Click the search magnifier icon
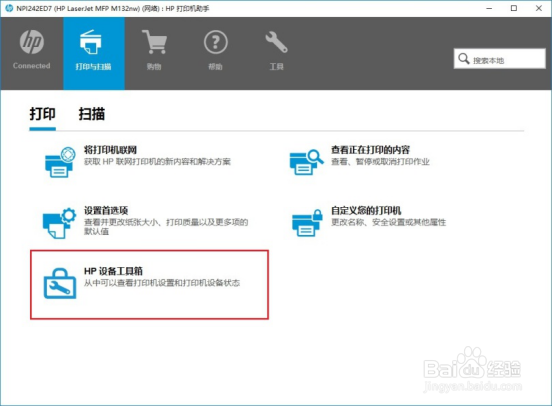This screenshot has height=406, width=552. click(x=464, y=58)
